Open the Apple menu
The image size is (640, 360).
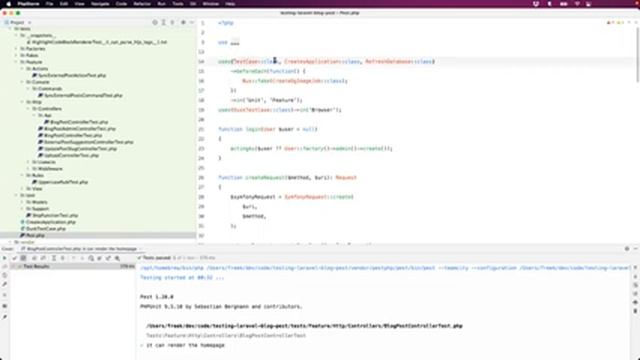click(x=8, y=4)
